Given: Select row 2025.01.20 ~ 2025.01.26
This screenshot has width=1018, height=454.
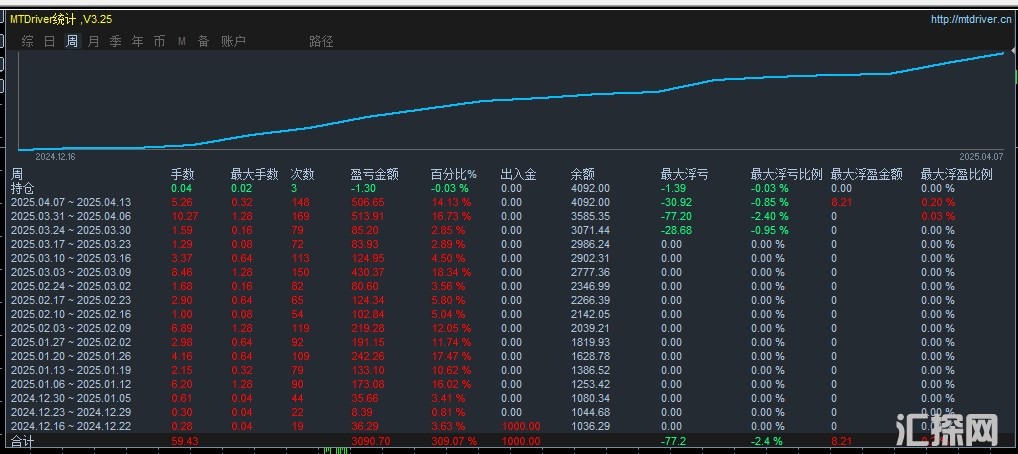Looking at the screenshot, I should pyautogui.click(x=509, y=356).
